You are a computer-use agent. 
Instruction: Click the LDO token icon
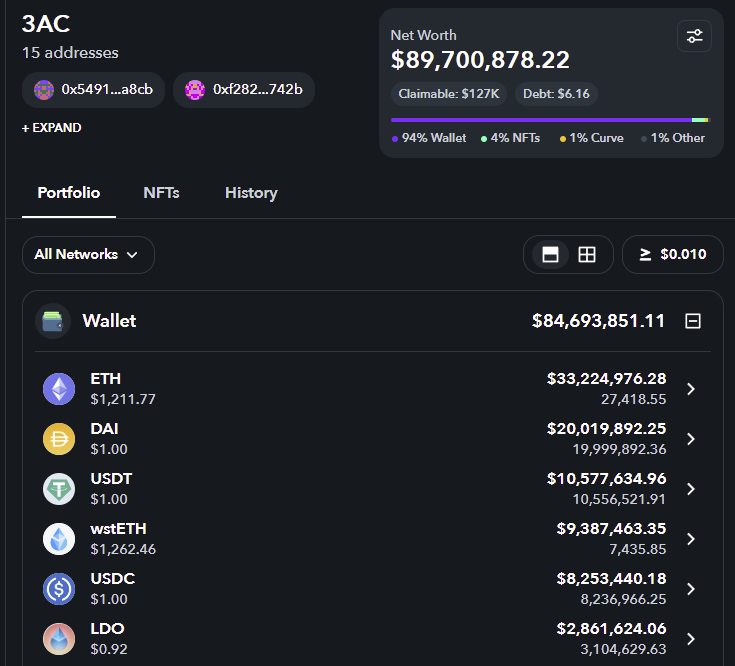(x=59, y=639)
